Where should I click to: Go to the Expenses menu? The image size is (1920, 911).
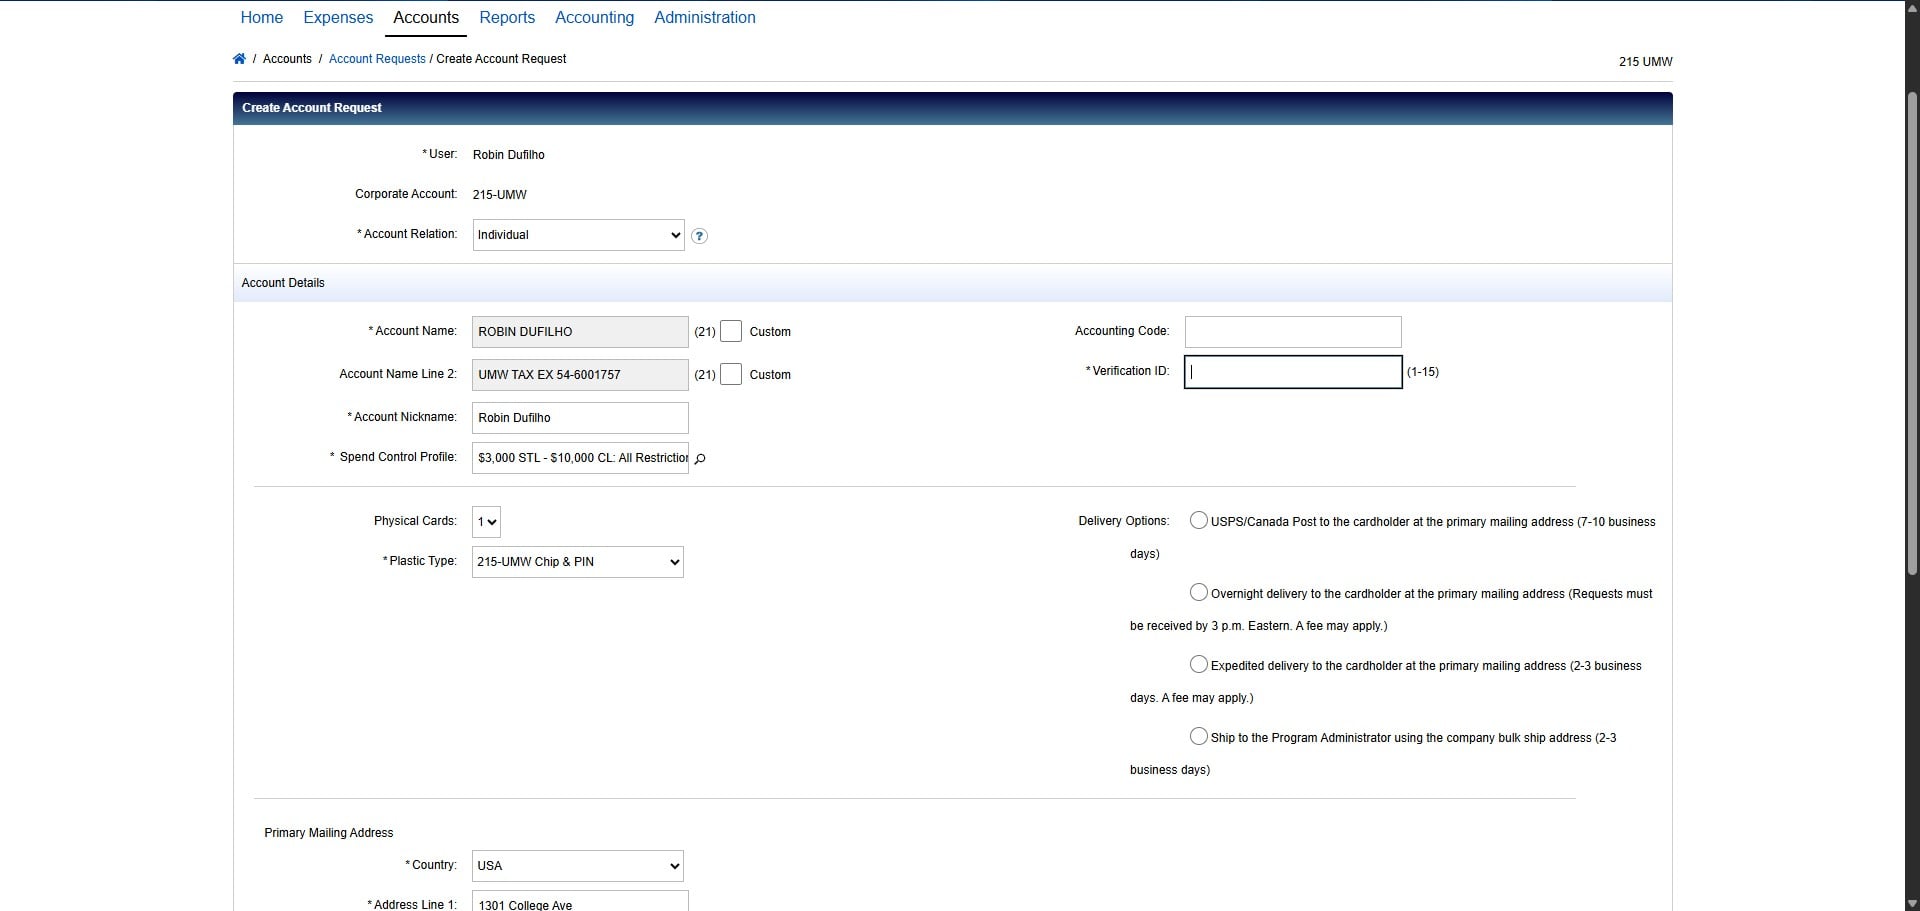(337, 17)
